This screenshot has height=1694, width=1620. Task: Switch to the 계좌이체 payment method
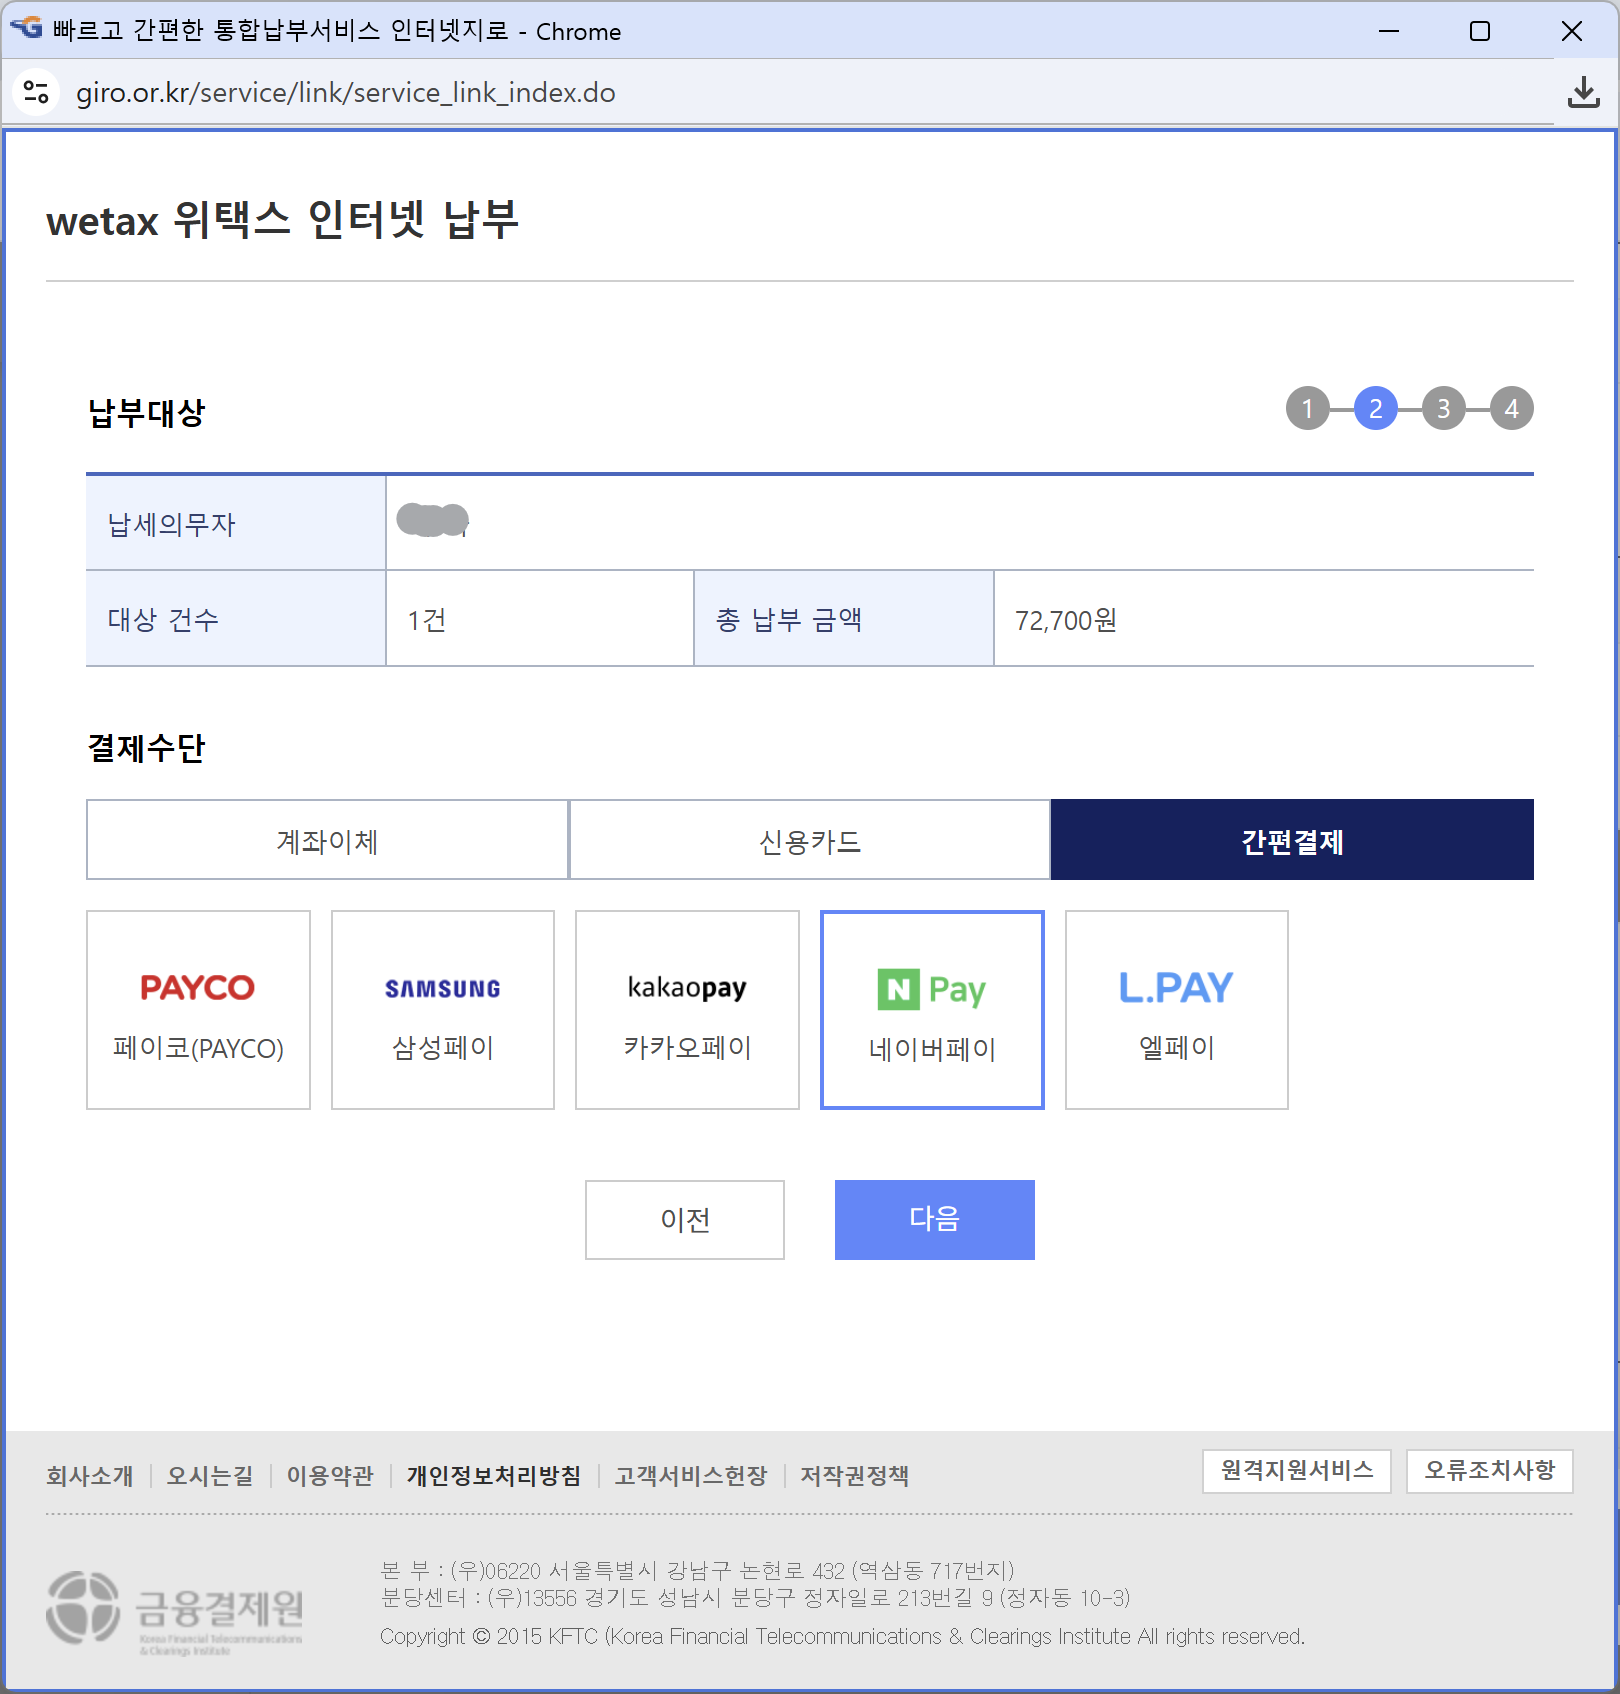pyautogui.click(x=326, y=839)
